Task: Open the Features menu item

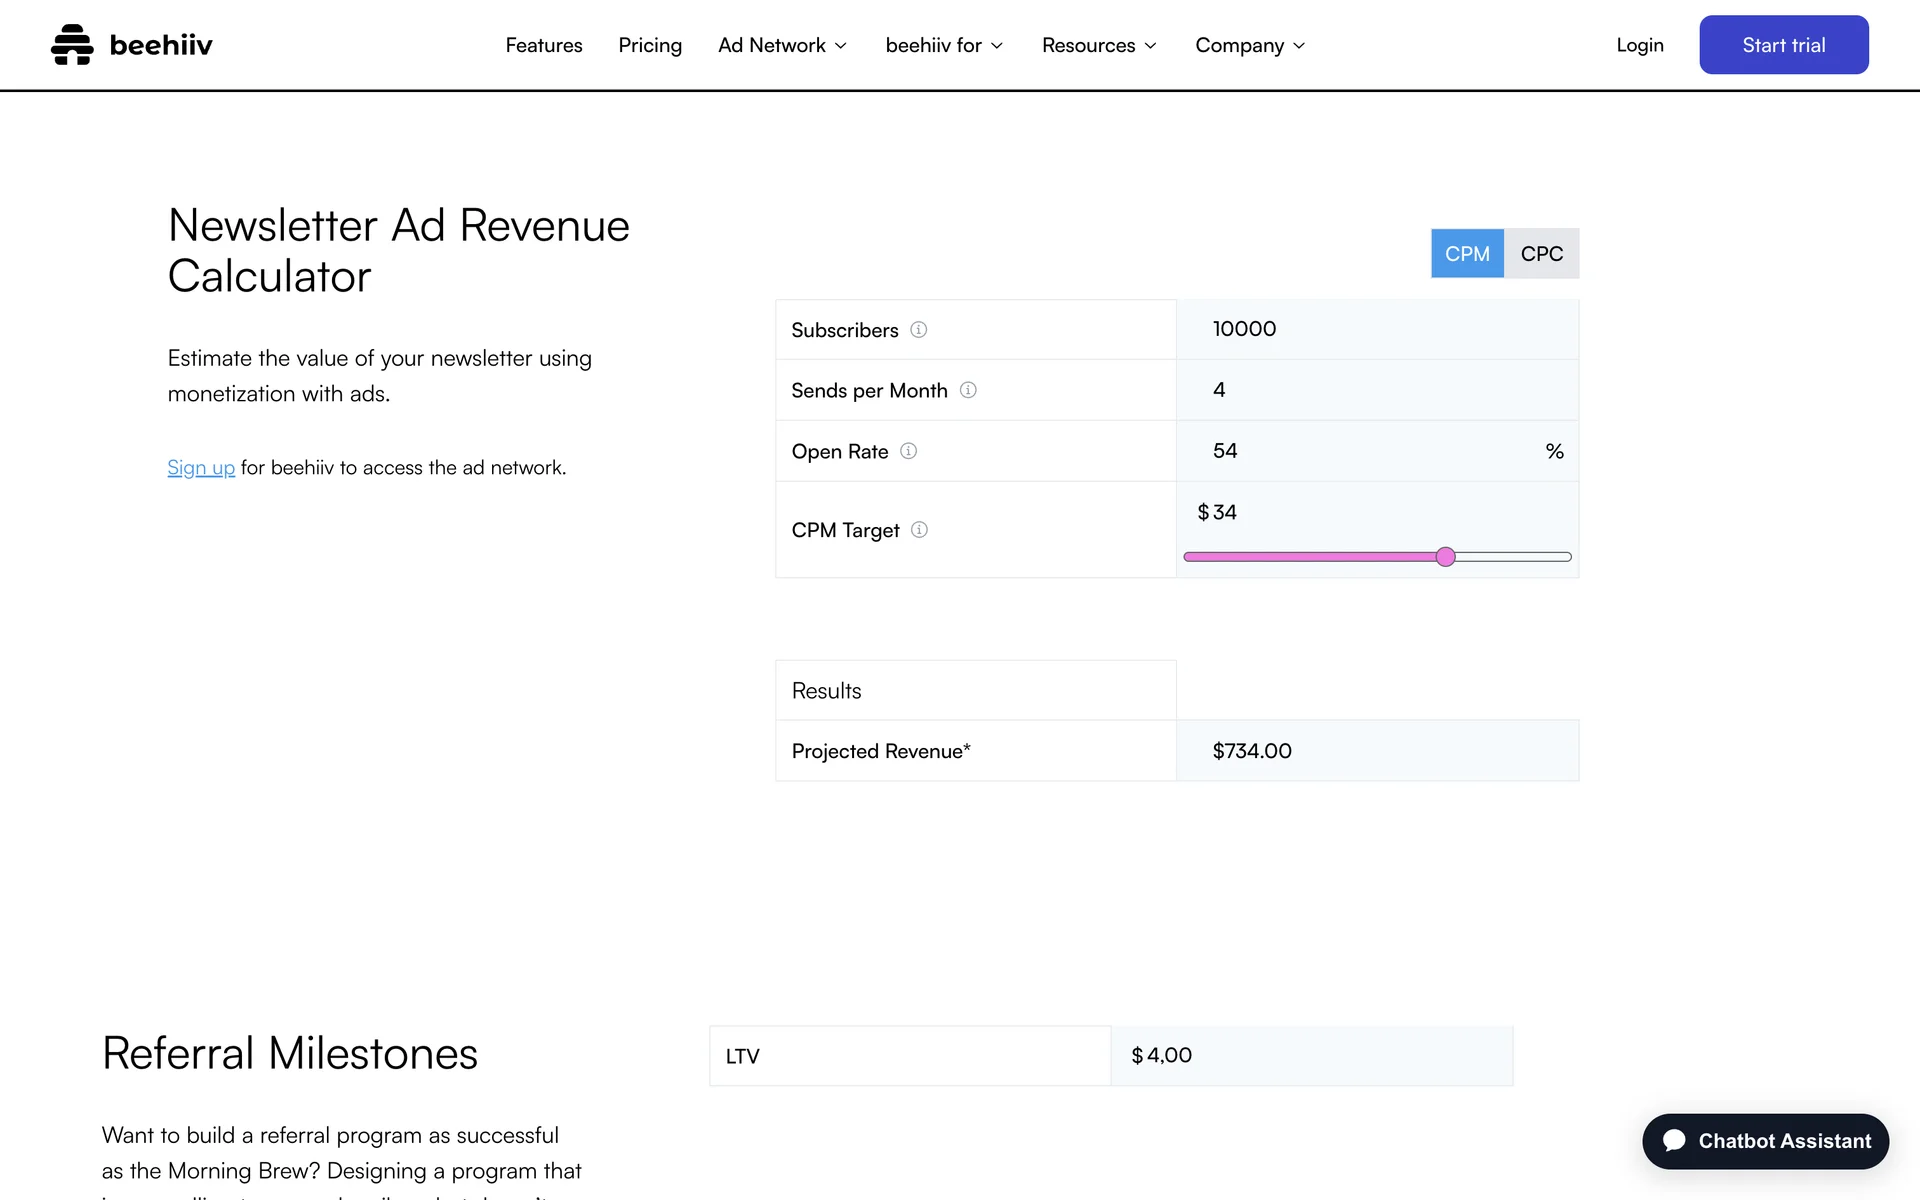Action: [543, 45]
